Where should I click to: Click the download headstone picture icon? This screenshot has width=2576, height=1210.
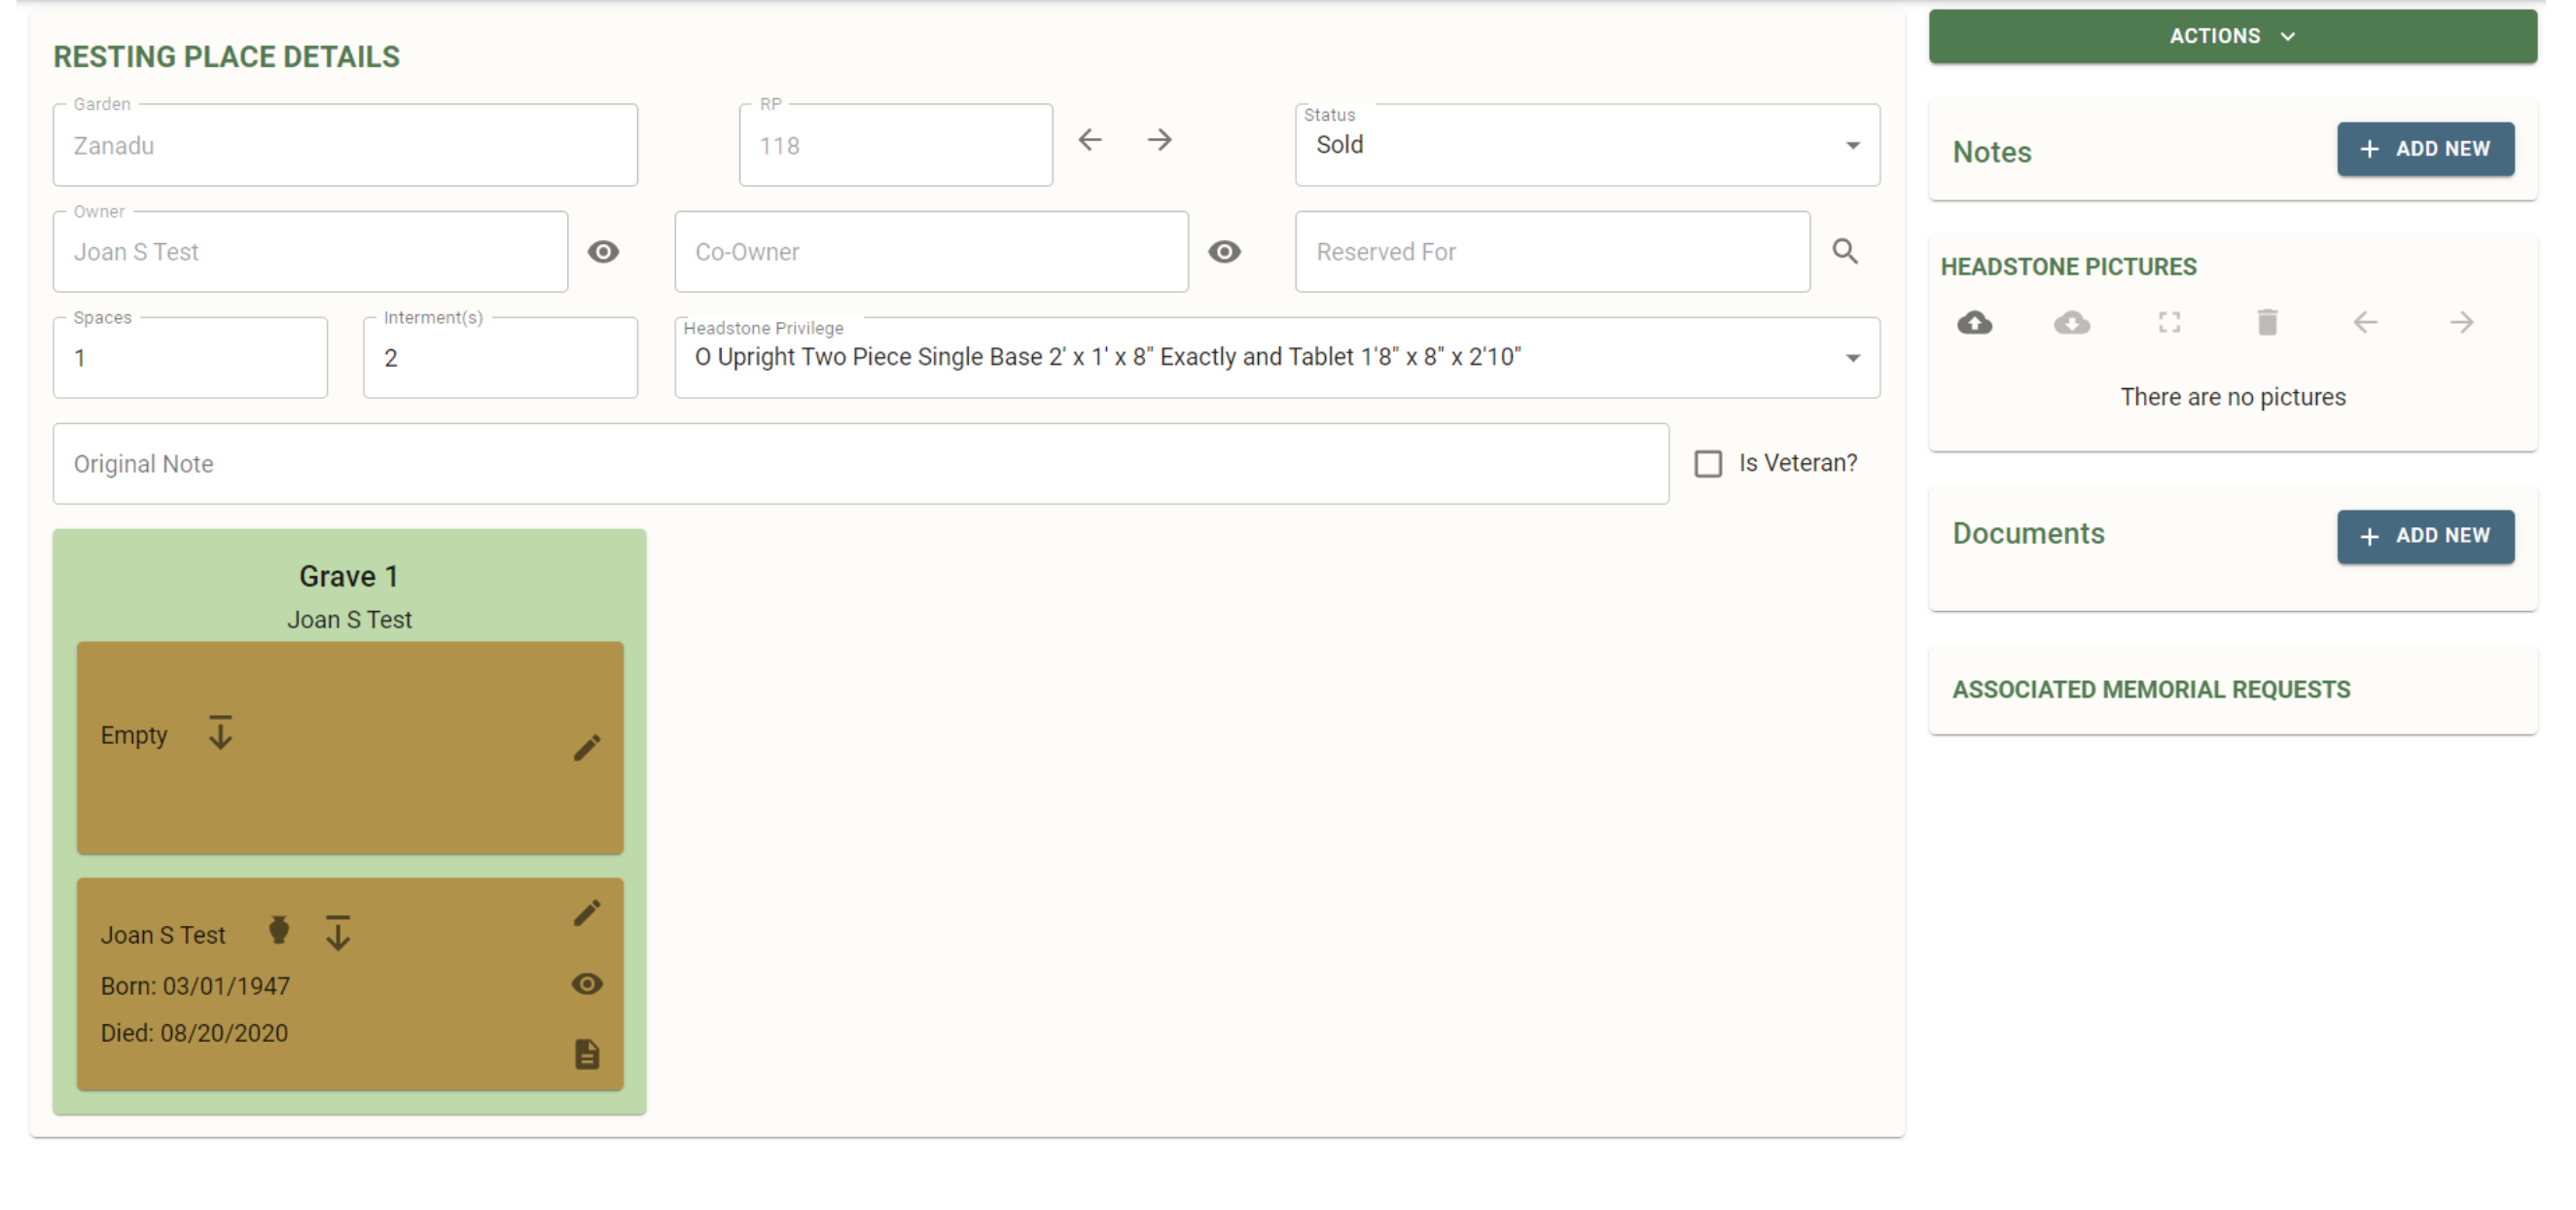click(x=2073, y=324)
